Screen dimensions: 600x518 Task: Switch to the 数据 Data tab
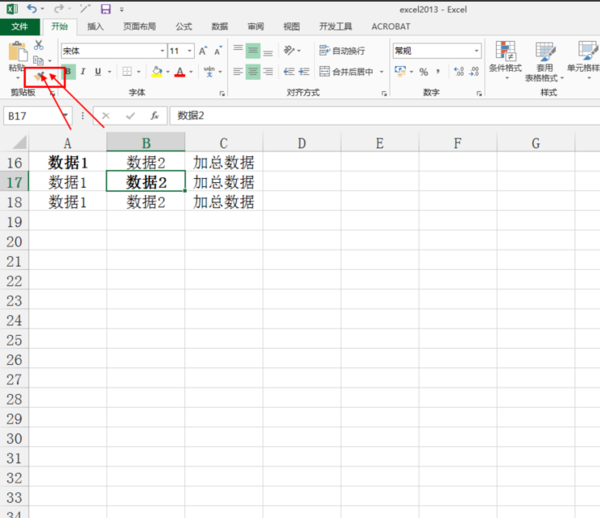point(220,26)
